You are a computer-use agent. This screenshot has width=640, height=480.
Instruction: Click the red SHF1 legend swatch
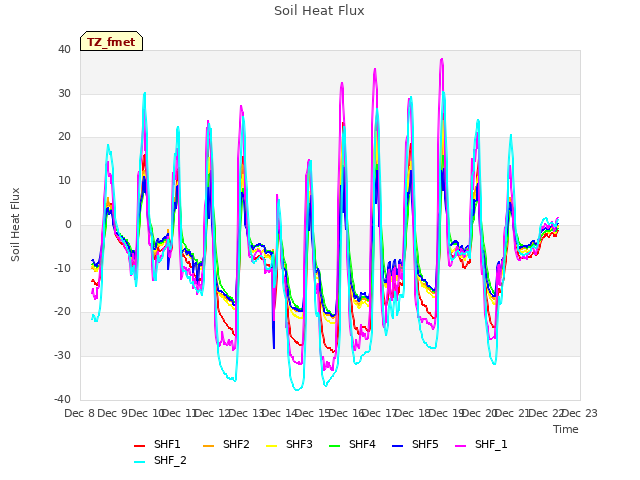140,446
